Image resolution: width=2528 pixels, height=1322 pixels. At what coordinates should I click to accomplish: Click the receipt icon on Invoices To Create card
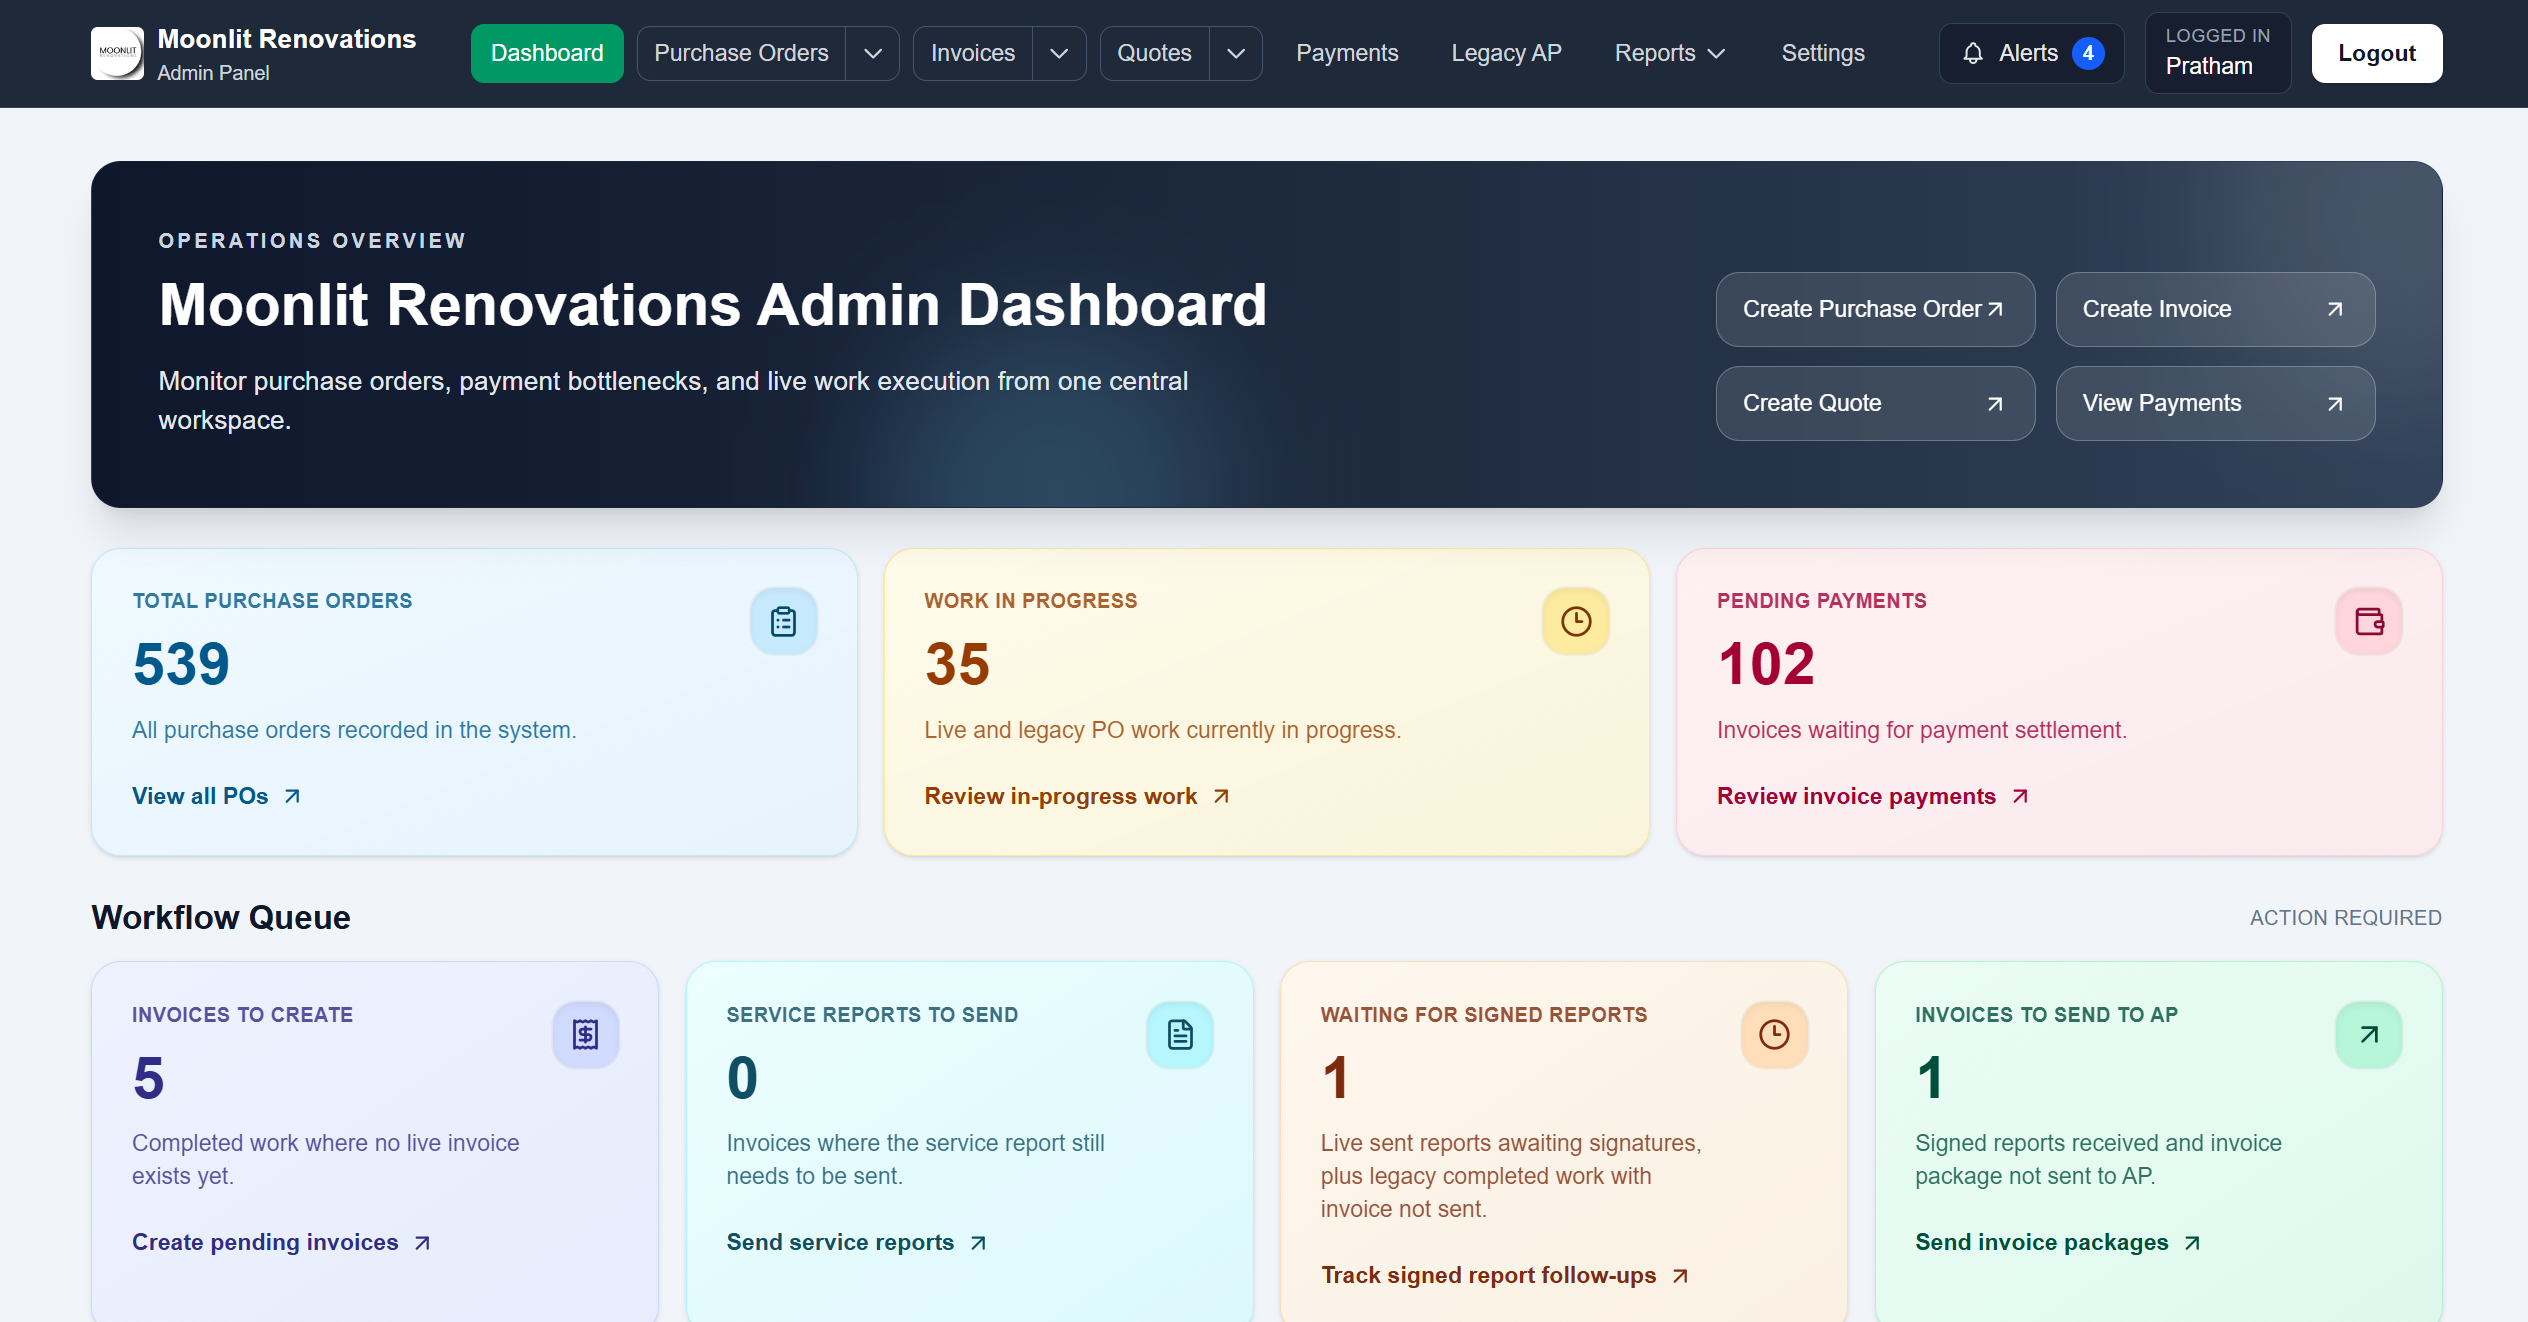[586, 1034]
